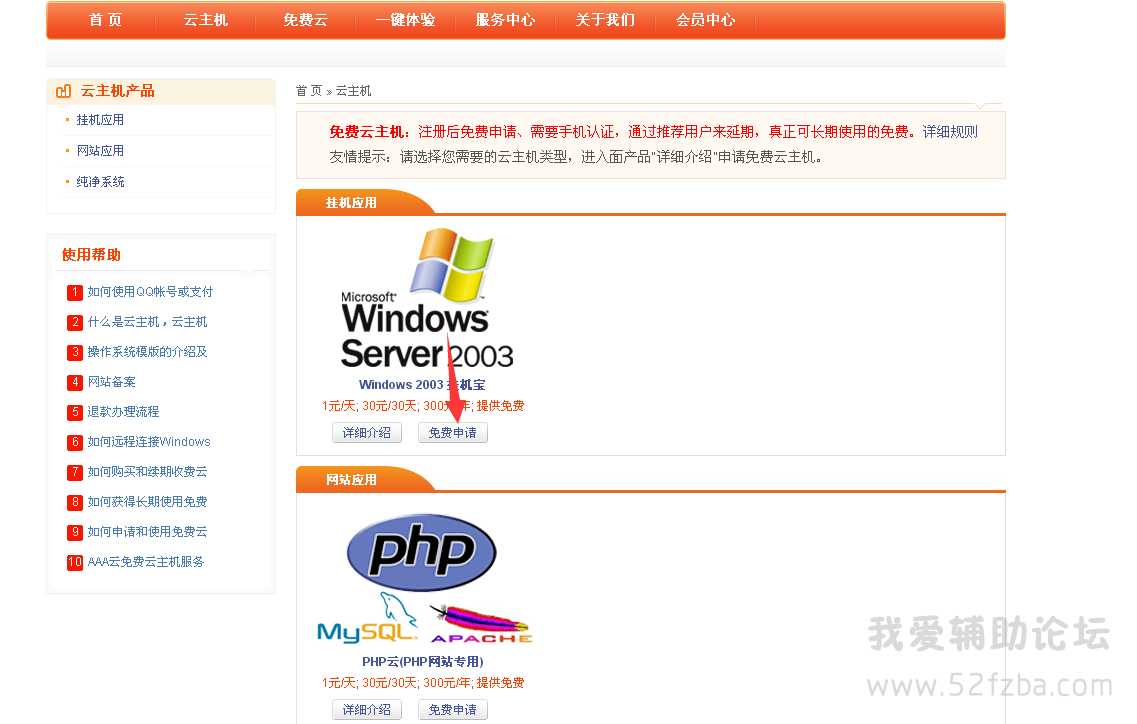The image size is (1137, 724).
Task: Select 纯净系统 in the sidebar product list
Action: coord(100,182)
